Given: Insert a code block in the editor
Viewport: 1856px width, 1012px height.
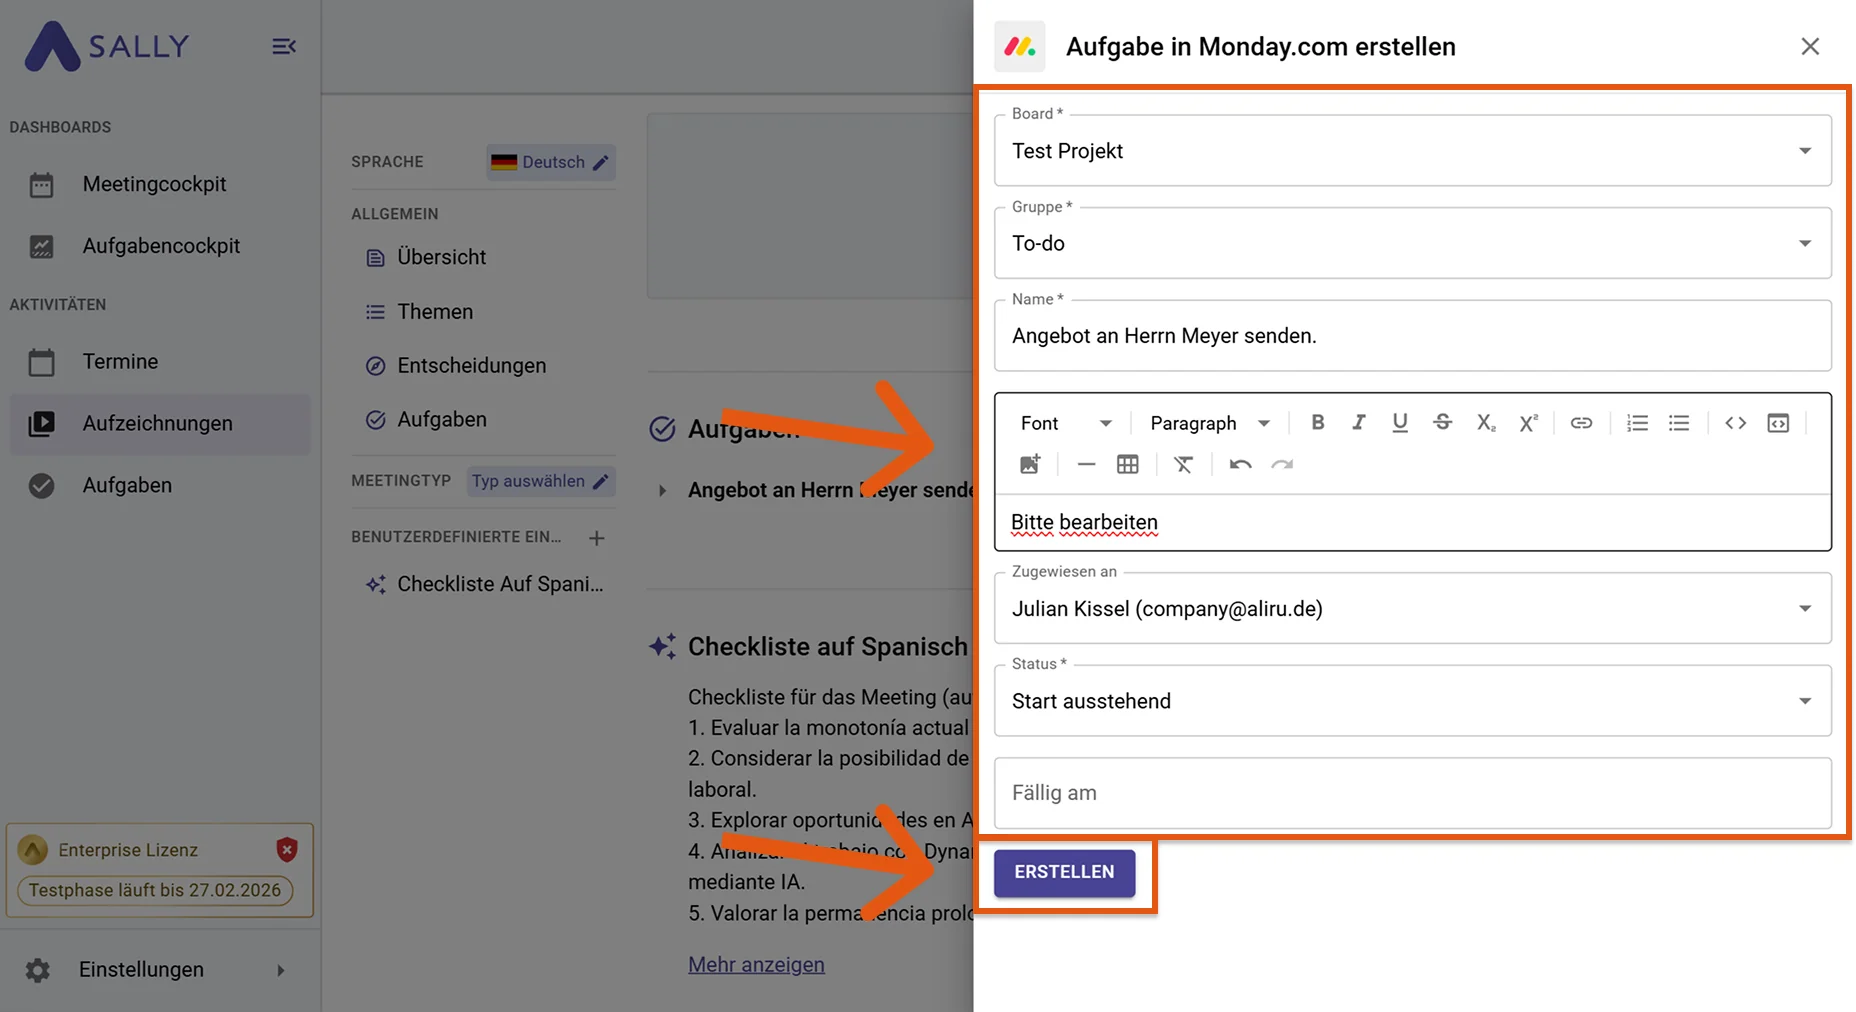Looking at the screenshot, I should pyautogui.click(x=1778, y=423).
